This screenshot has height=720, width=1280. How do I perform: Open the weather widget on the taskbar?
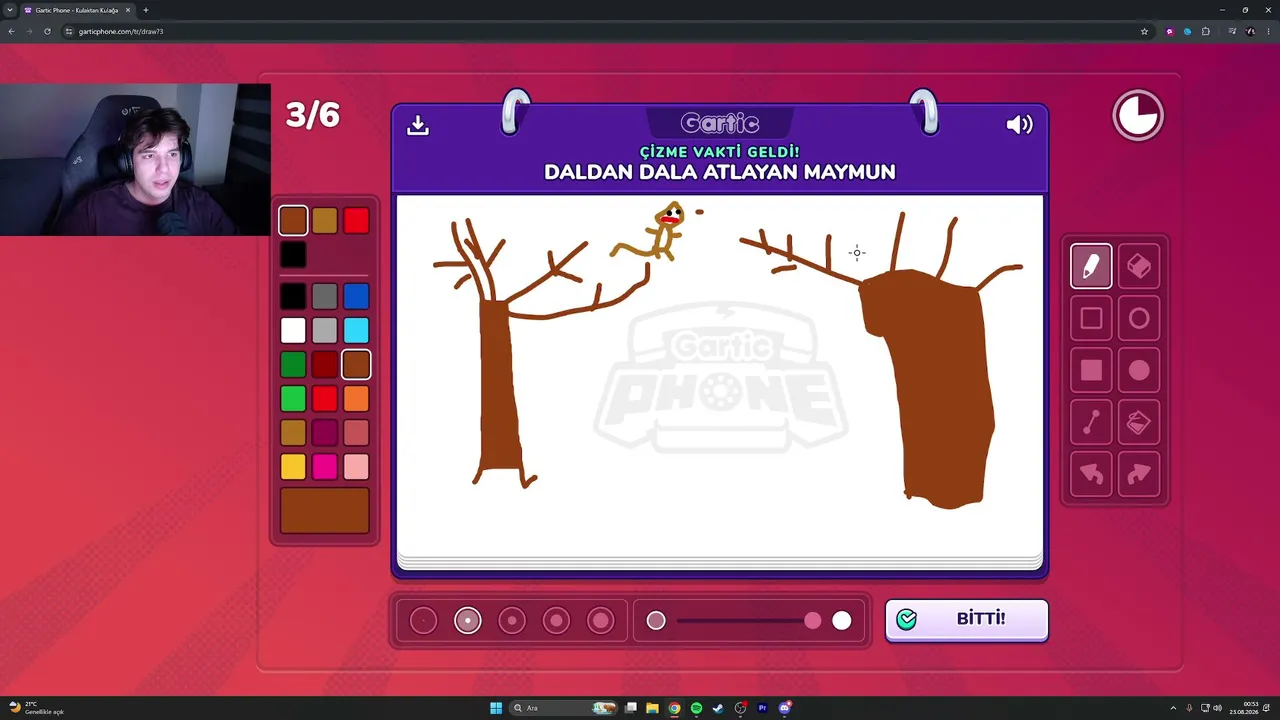(x=36, y=708)
